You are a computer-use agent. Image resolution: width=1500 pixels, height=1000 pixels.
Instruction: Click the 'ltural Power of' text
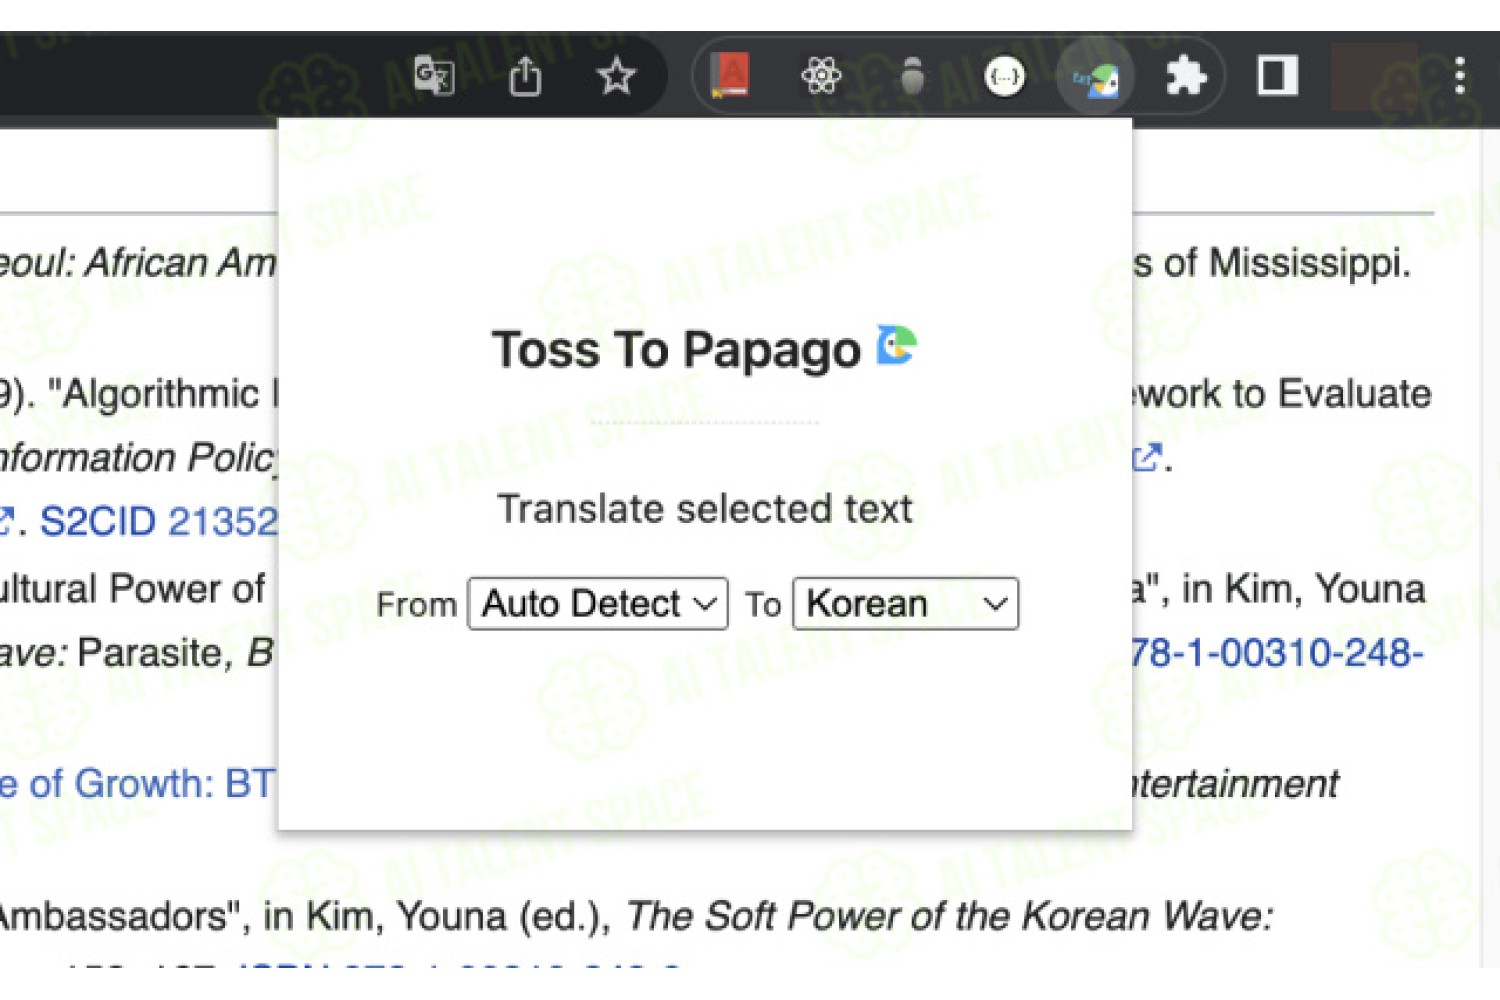coord(132,589)
